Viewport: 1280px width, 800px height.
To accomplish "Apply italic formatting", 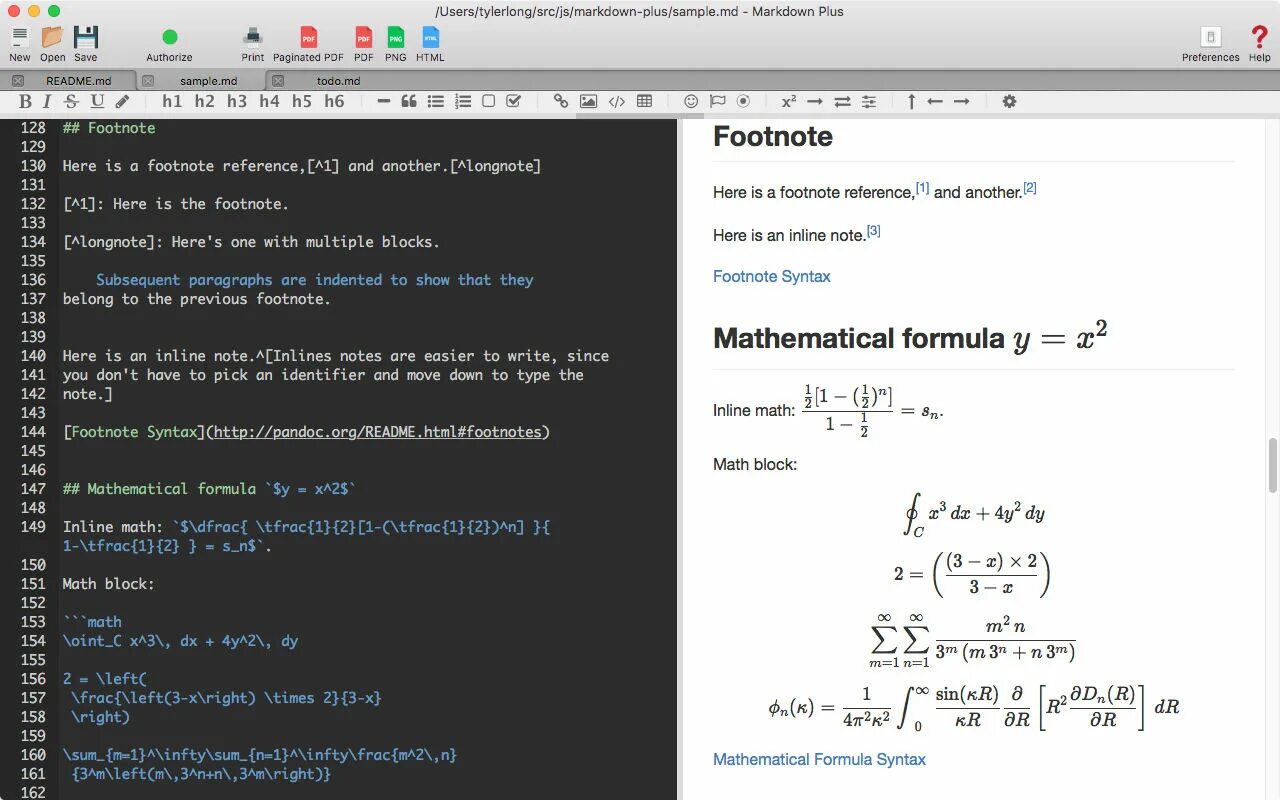I will 47,101.
